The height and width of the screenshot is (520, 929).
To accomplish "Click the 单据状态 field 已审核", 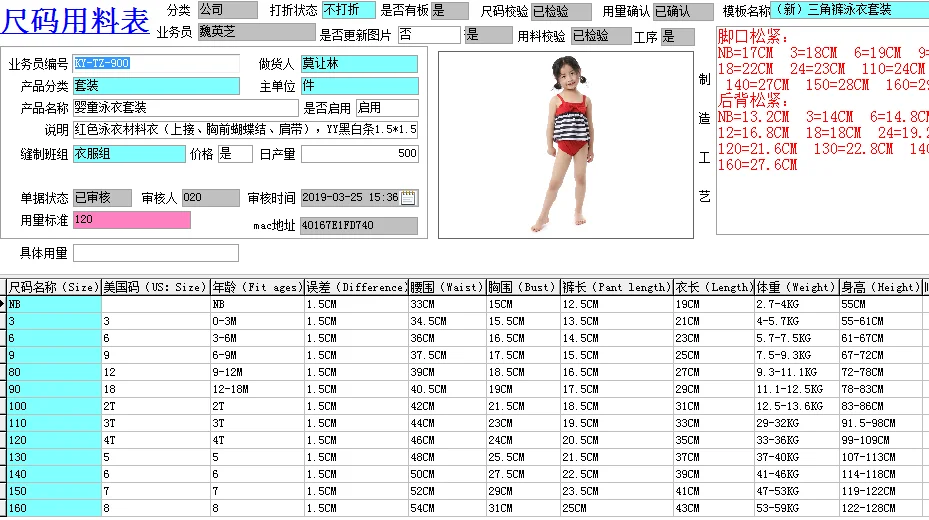I will pos(102,198).
